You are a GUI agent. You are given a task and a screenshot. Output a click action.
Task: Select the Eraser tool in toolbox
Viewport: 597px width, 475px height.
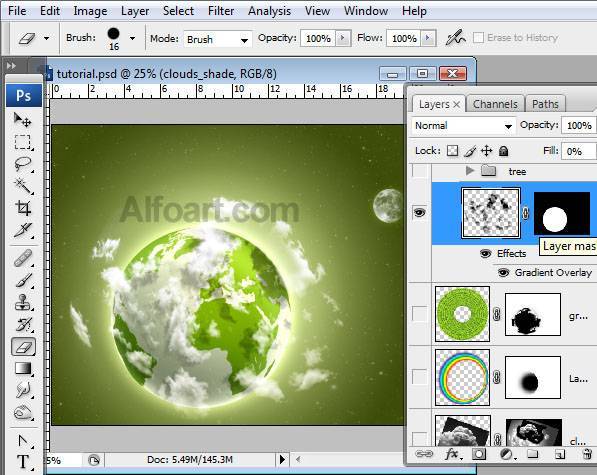point(23,347)
